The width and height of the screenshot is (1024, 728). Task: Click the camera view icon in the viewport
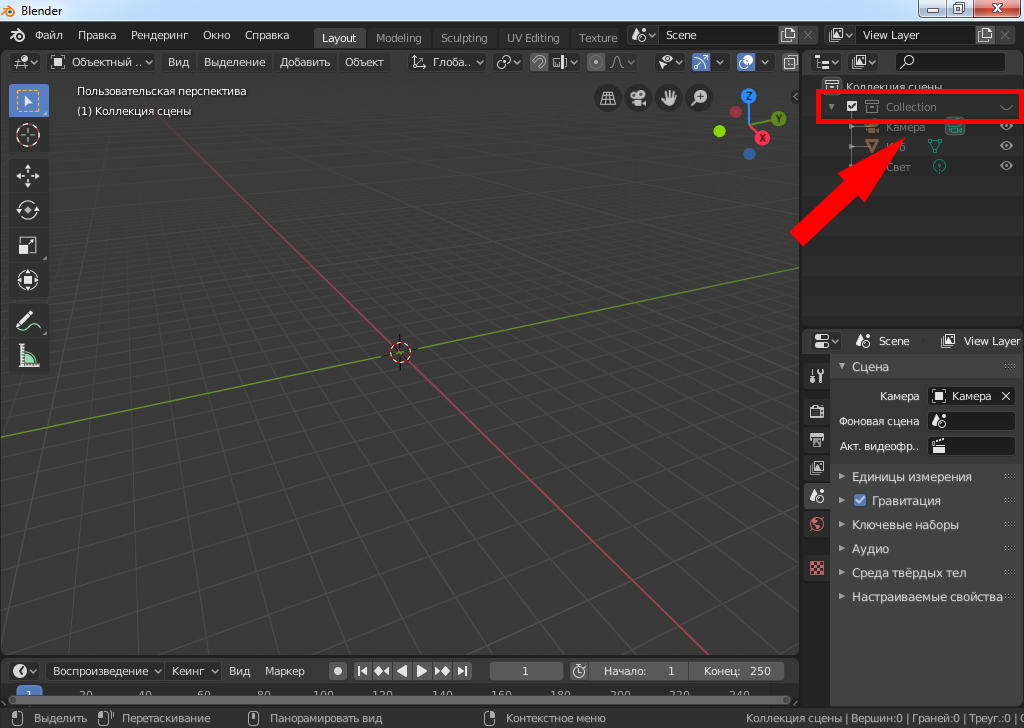click(x=637, y=98)
